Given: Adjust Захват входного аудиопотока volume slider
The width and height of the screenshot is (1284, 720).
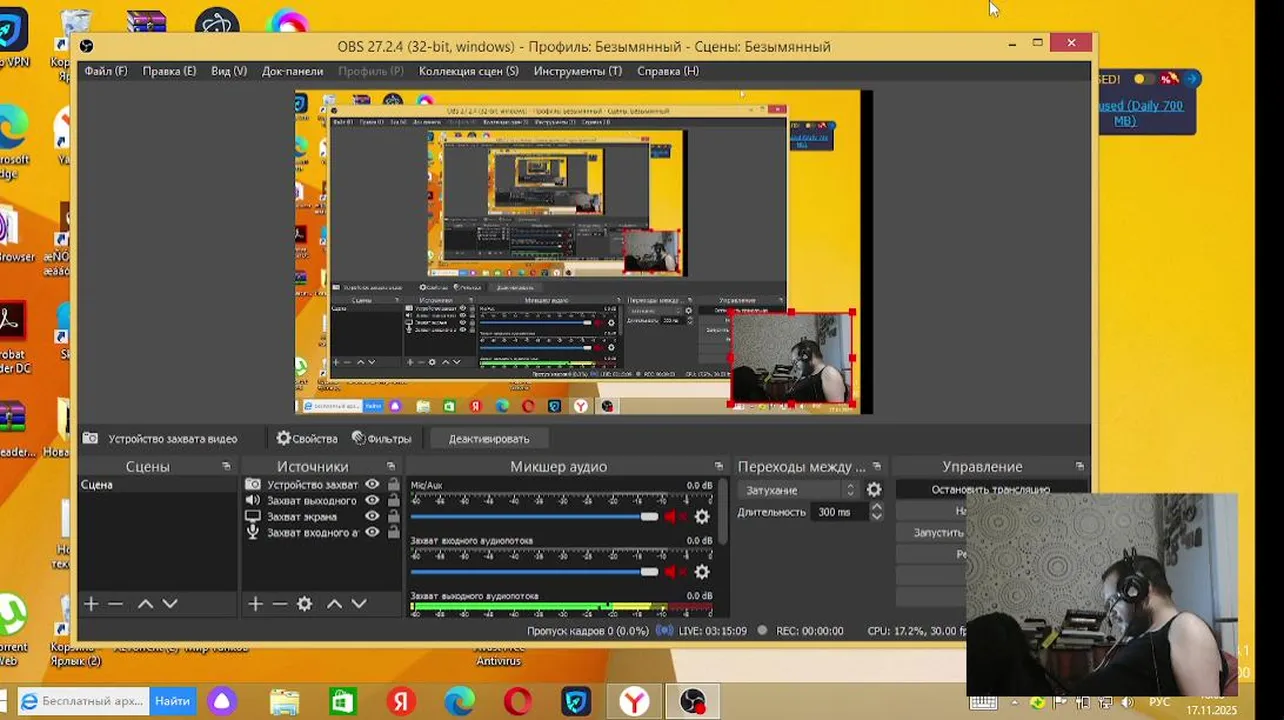Looking at the screenshot, I should 535,572.
